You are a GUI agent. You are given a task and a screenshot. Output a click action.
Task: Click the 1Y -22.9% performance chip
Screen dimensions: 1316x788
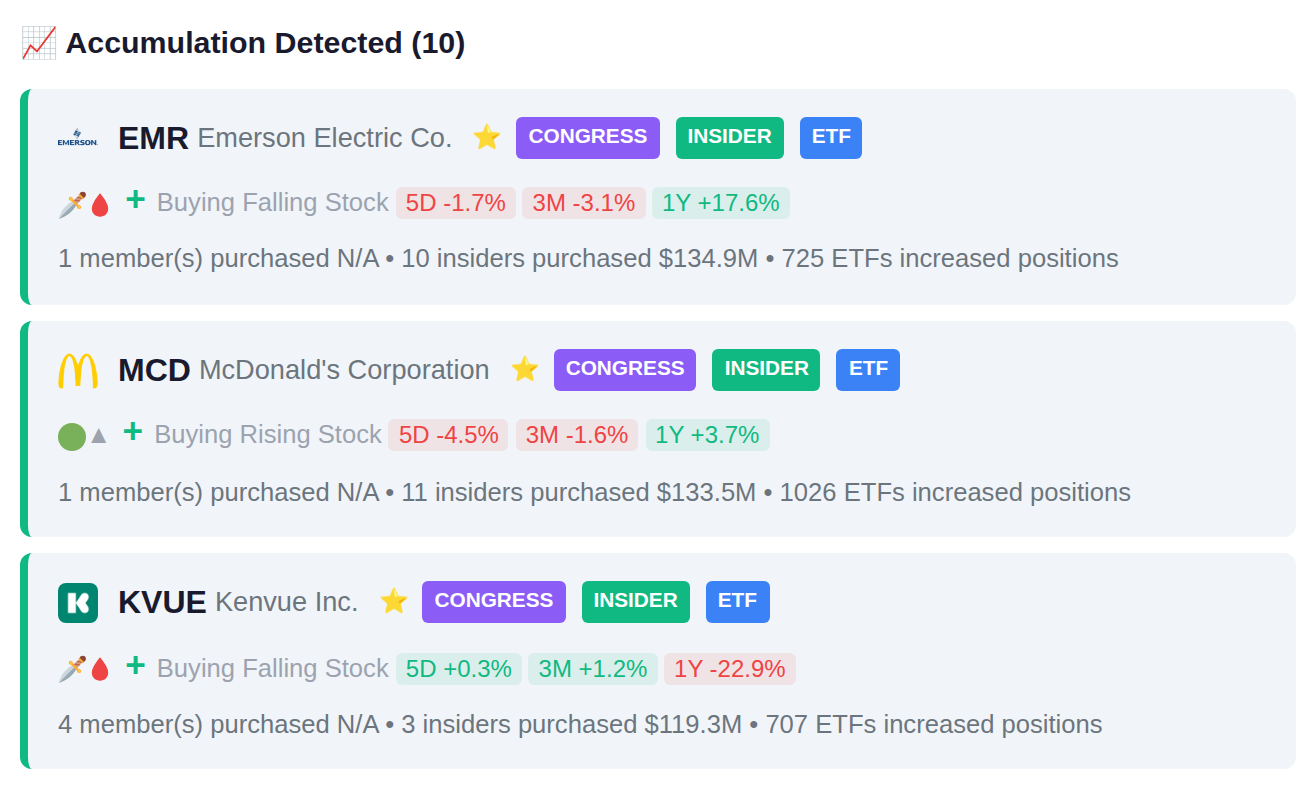[730, 669]
